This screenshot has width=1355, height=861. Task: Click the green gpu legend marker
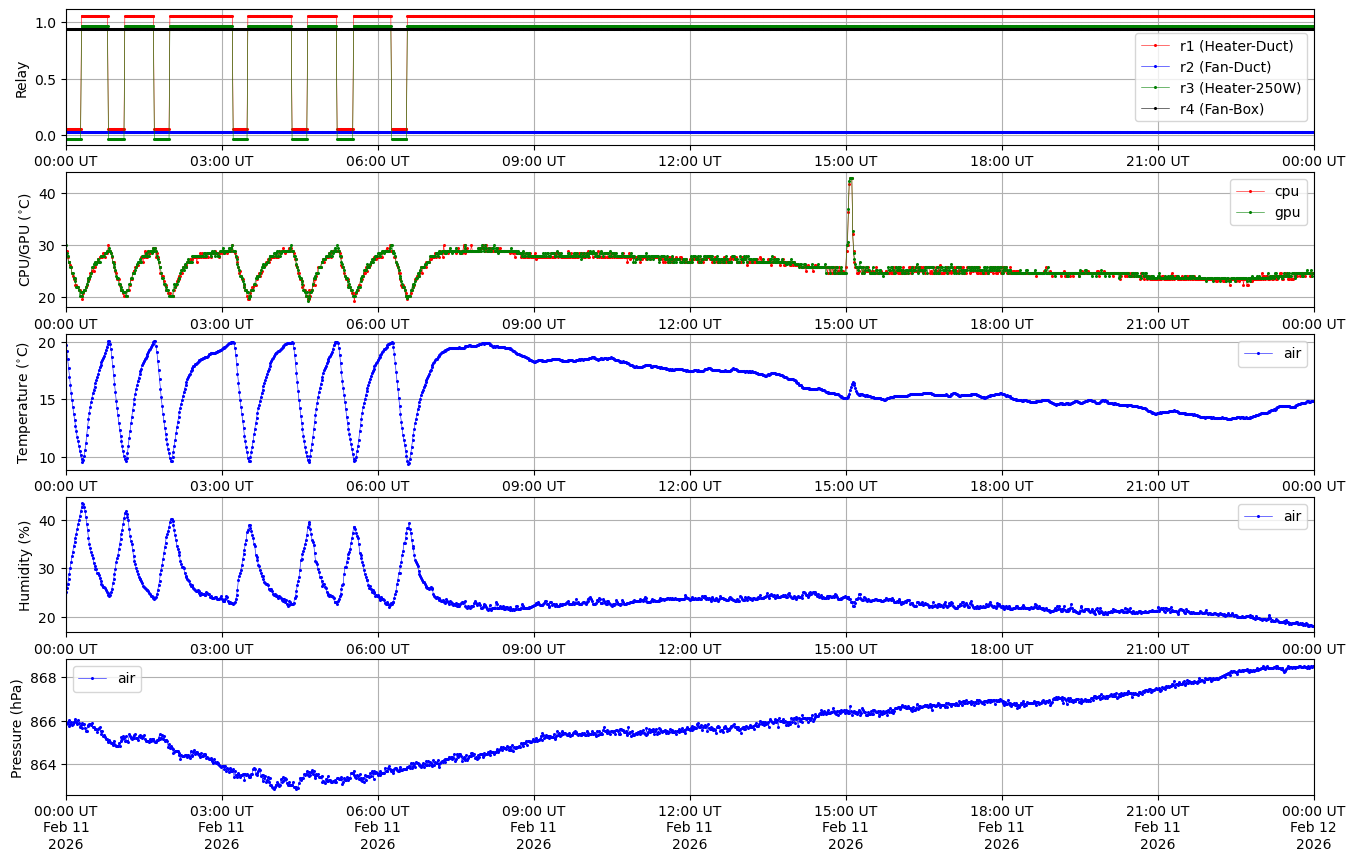click(1251, 212)
